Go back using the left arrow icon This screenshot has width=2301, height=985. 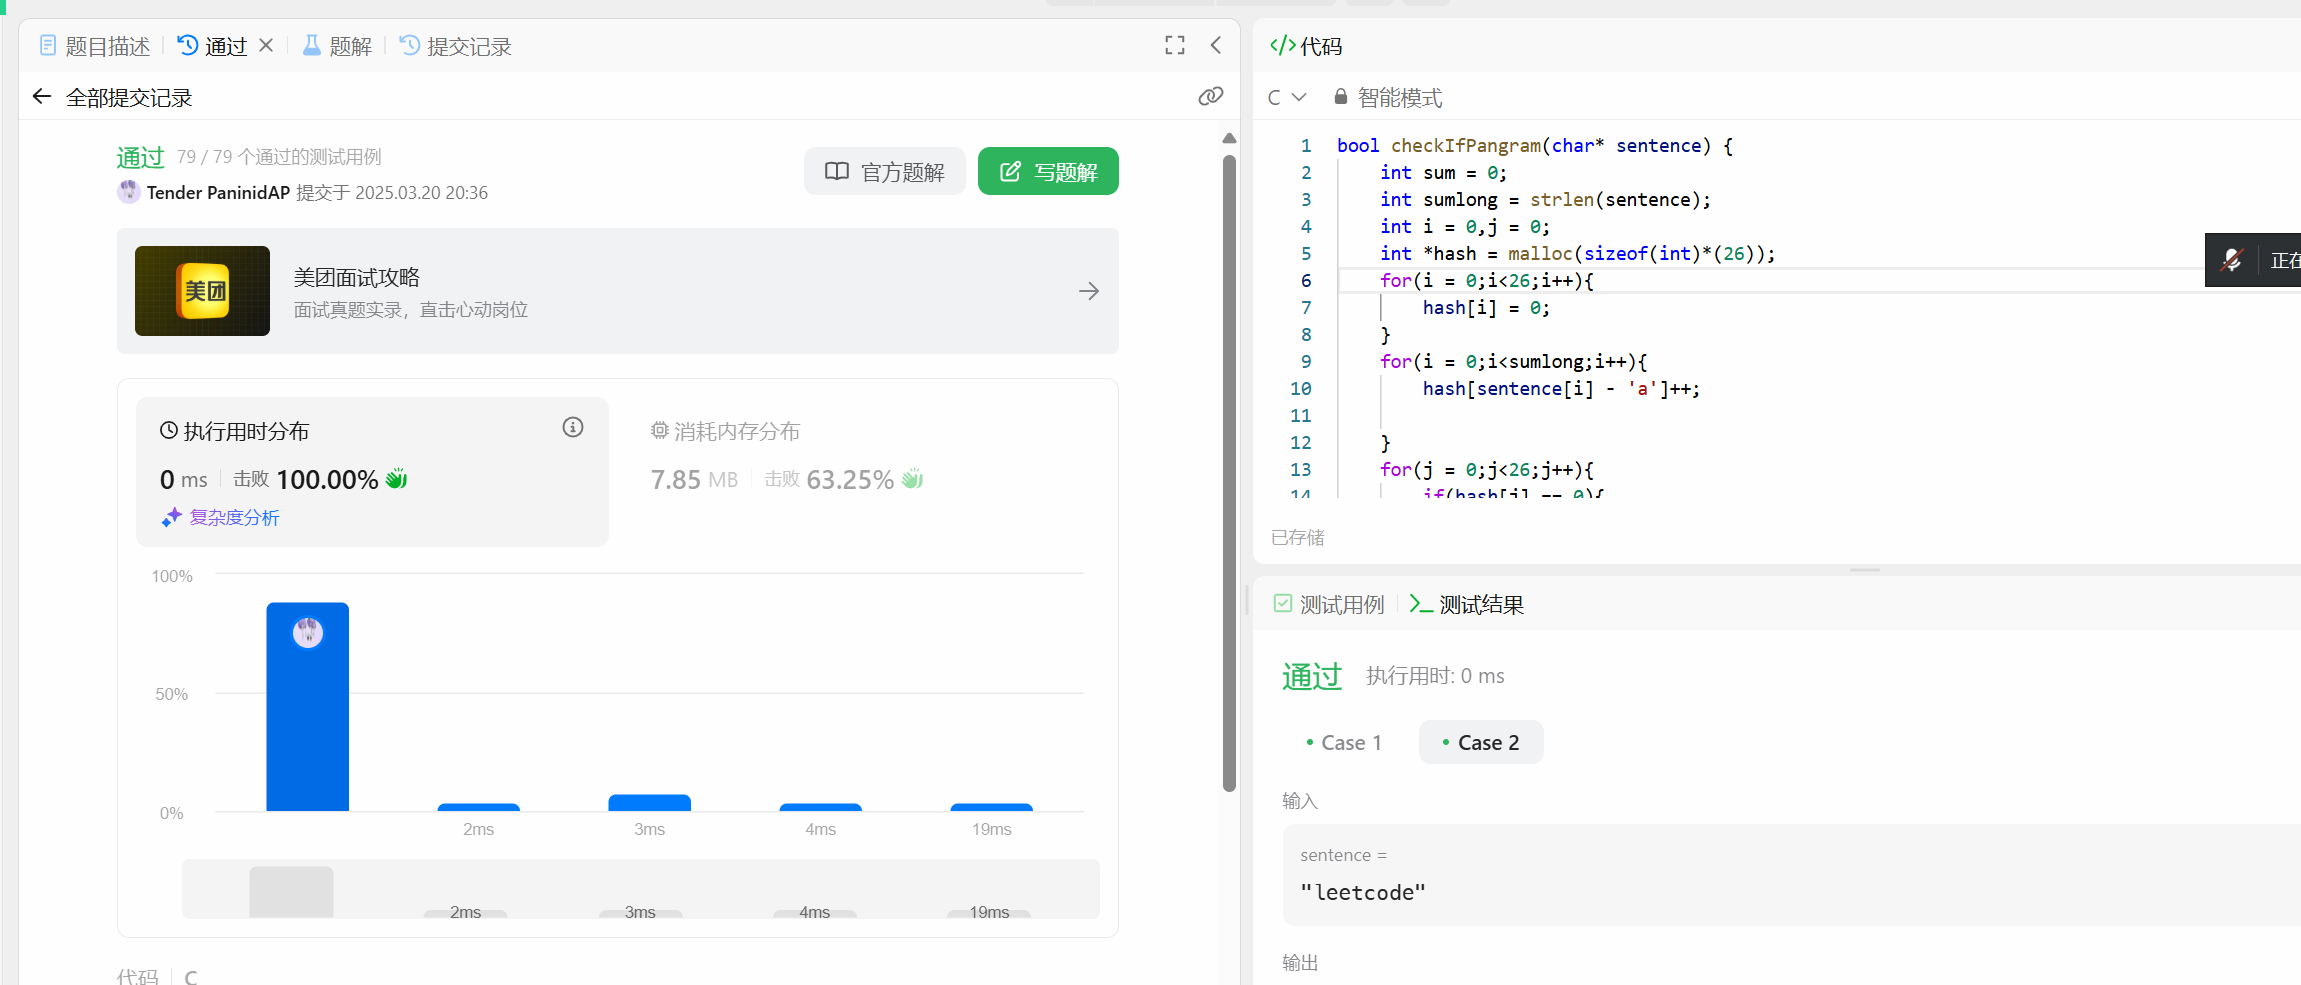42,97
